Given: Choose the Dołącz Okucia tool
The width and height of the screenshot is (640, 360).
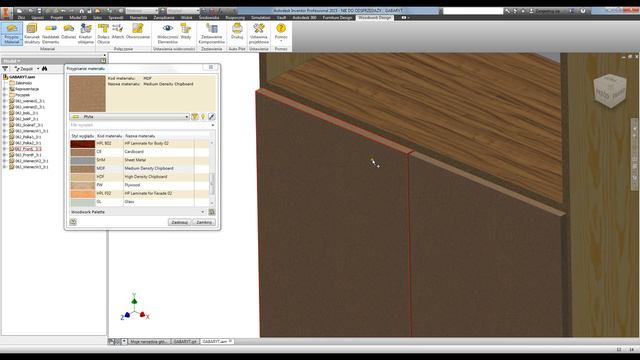Looking at the screenshot, I should tap(103, 33).
